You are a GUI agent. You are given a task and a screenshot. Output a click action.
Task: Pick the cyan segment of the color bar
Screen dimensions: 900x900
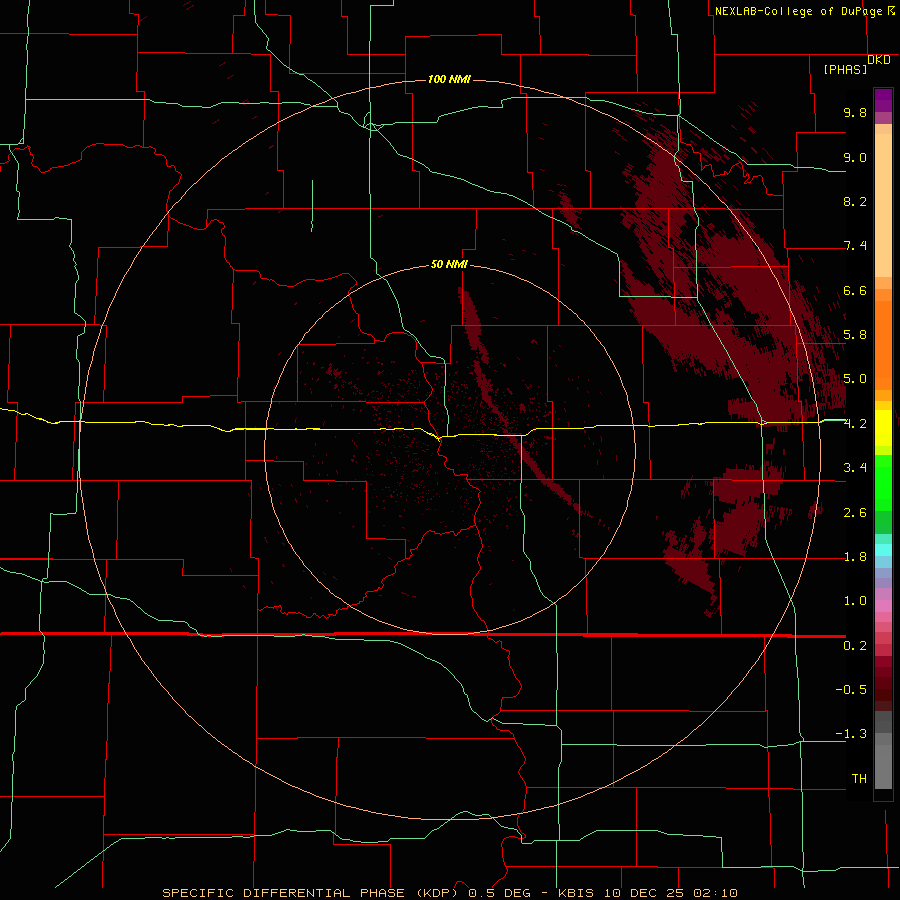(883, 550)
